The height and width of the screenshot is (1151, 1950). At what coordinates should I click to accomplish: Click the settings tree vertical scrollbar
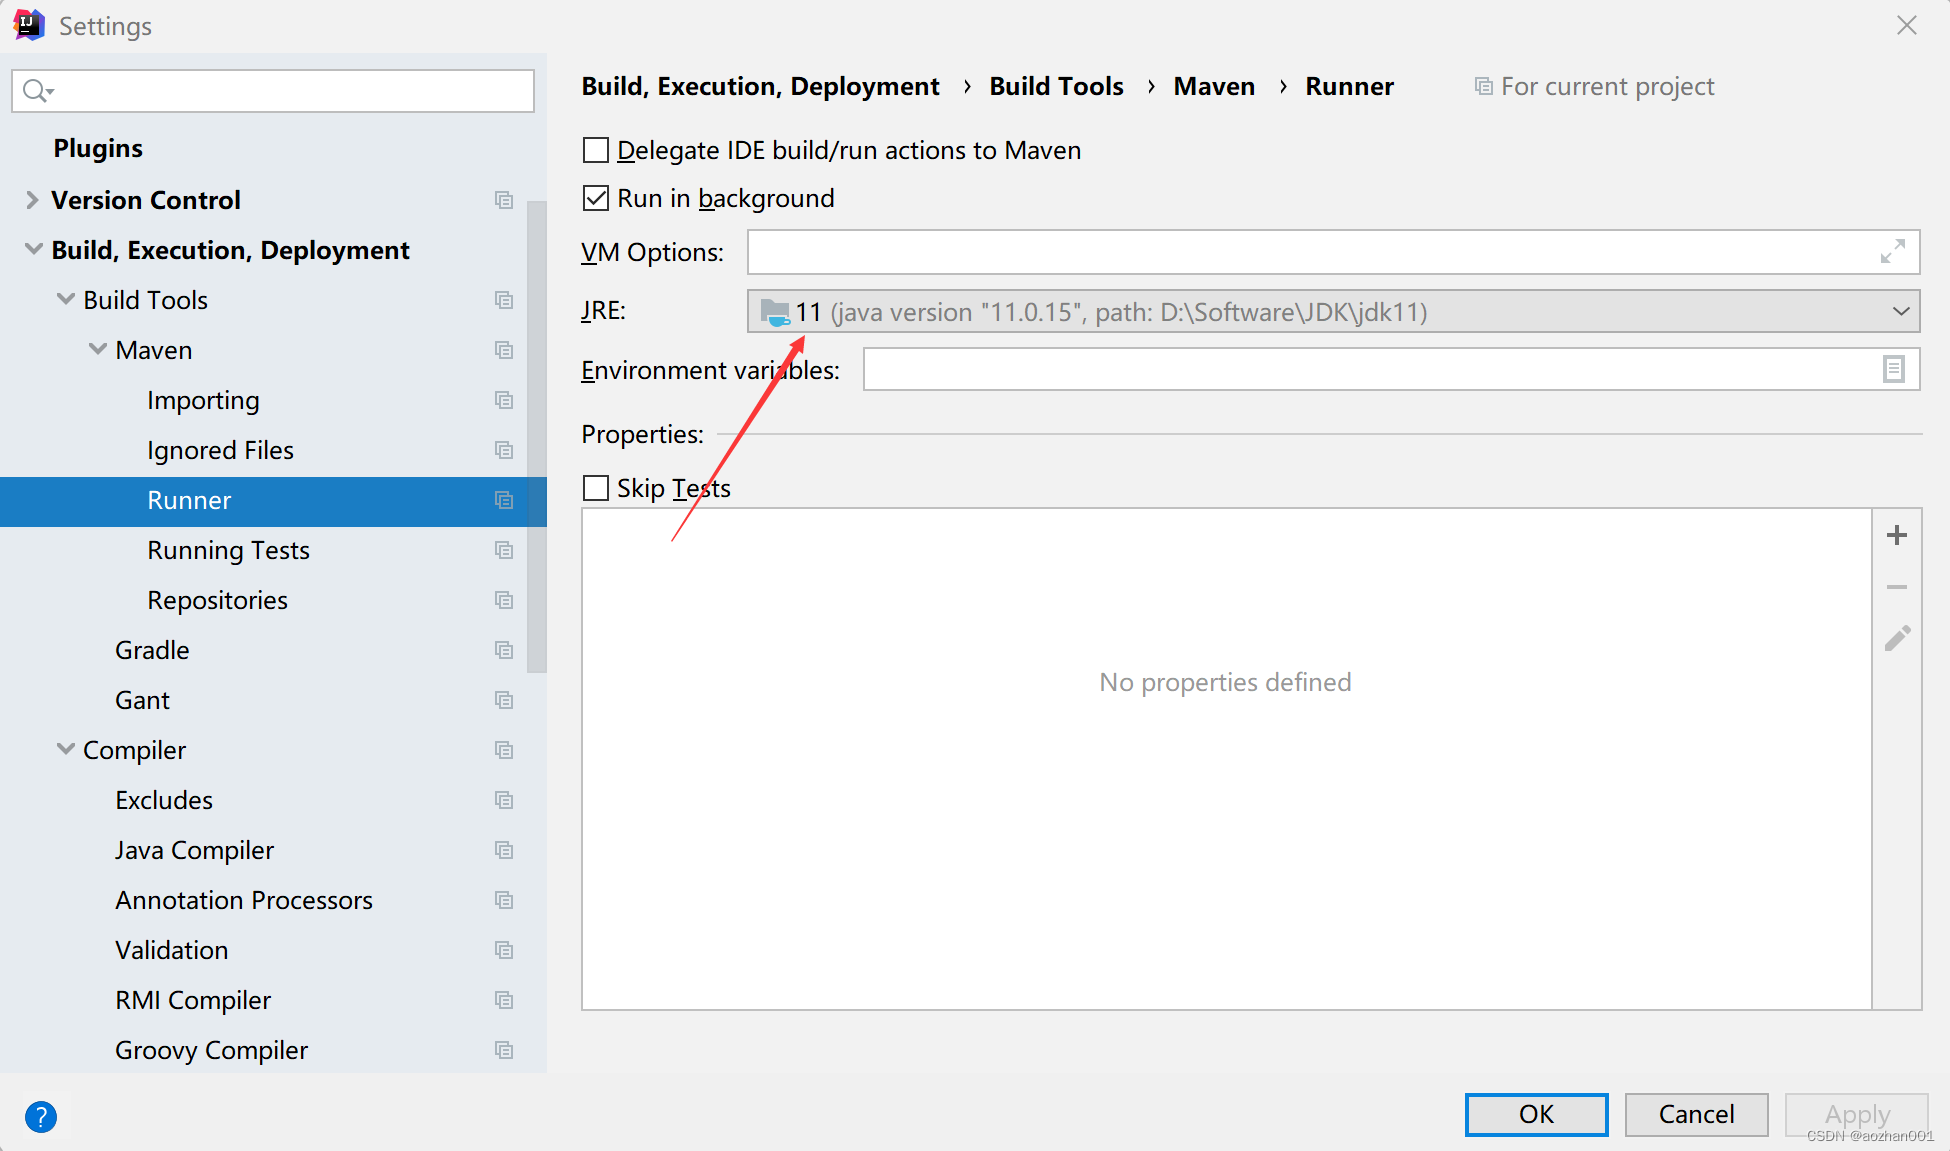point(537,436)
